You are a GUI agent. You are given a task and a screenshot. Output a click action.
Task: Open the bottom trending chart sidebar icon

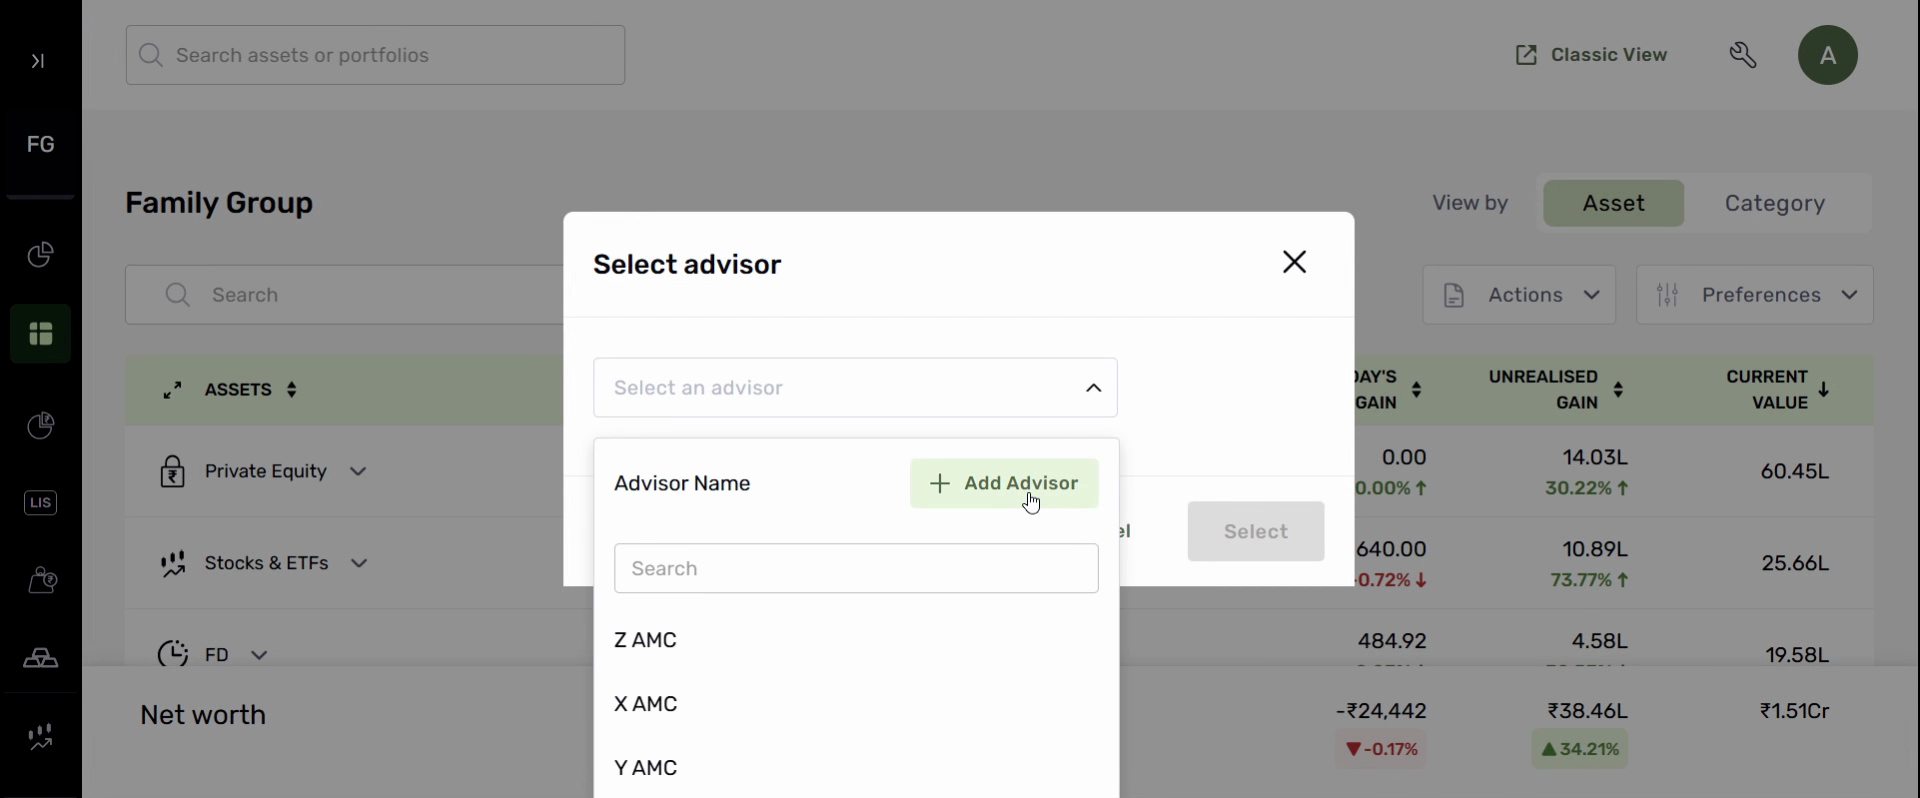pos(40,738)
